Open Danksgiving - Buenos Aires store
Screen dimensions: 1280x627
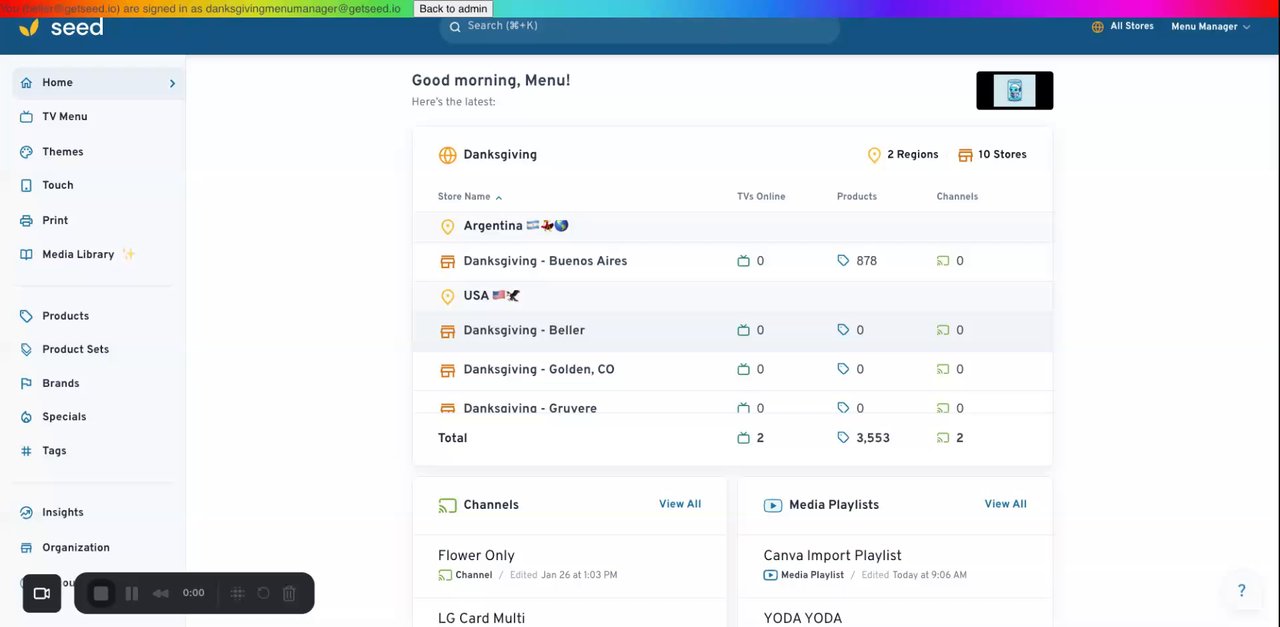click(x=732, y=262)
